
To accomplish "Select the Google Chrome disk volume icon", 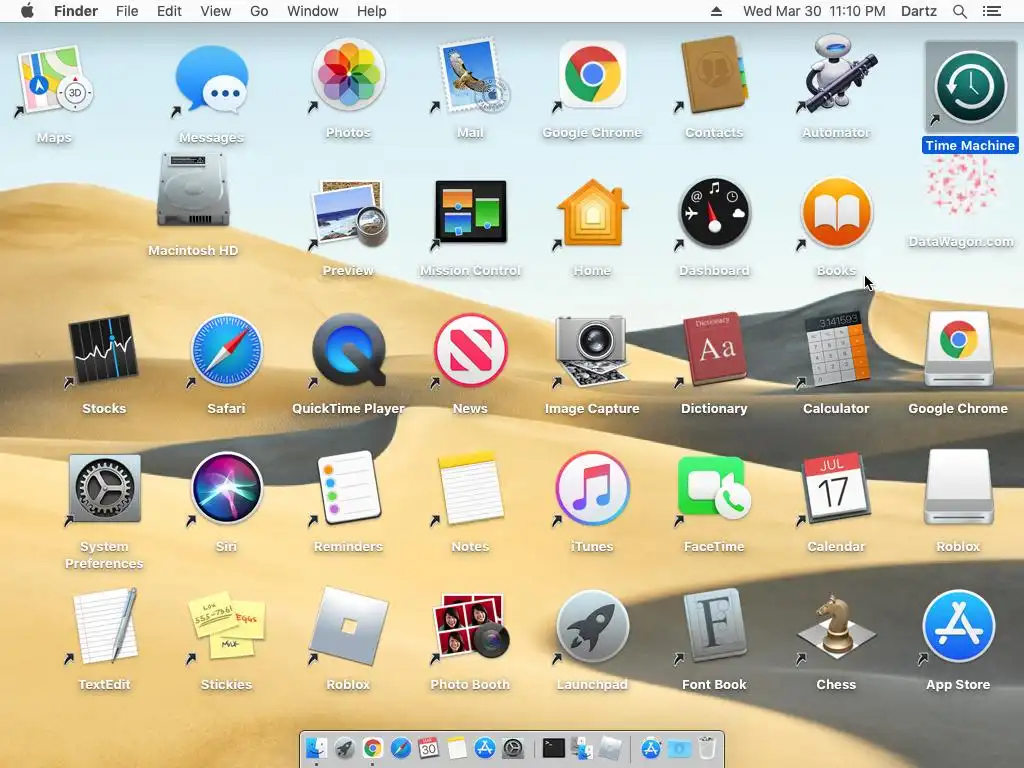I will tap(958, 349).
